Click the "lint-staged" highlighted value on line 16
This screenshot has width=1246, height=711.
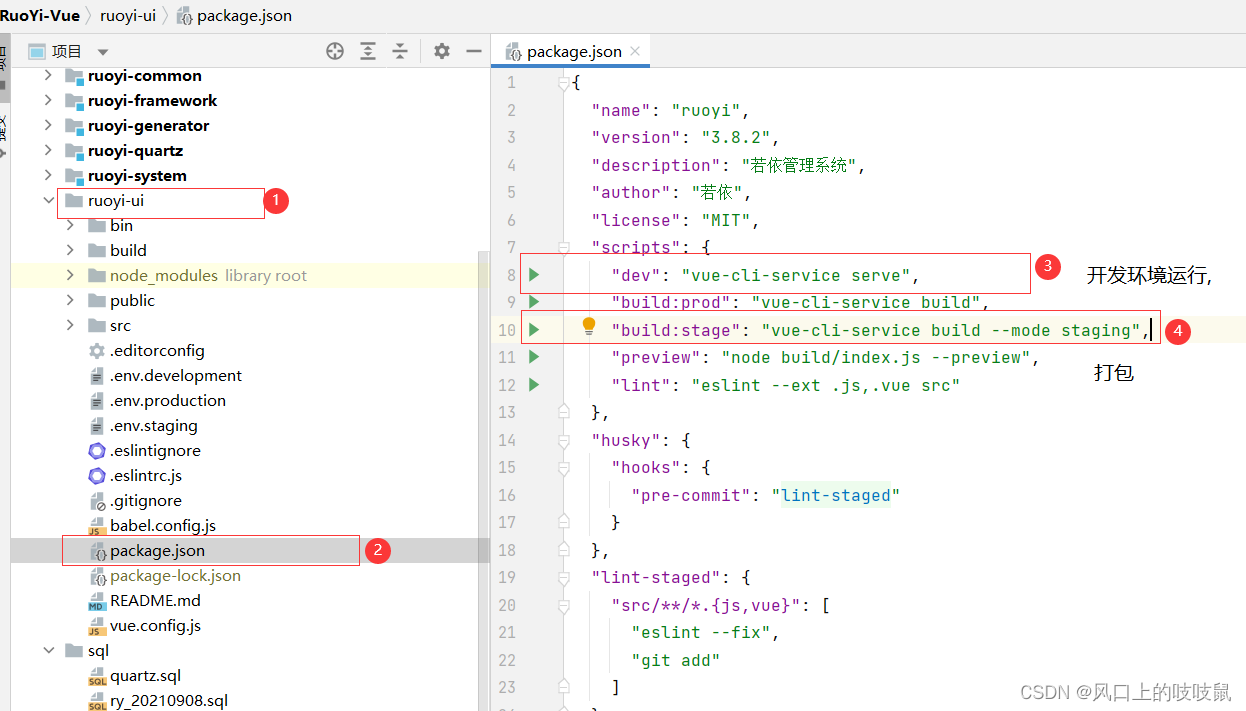coord(836,495)
